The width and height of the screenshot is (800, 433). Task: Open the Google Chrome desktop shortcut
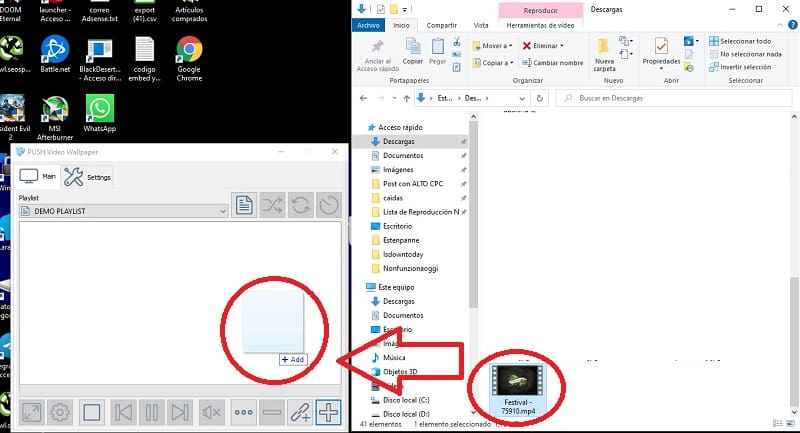point(189,59)
